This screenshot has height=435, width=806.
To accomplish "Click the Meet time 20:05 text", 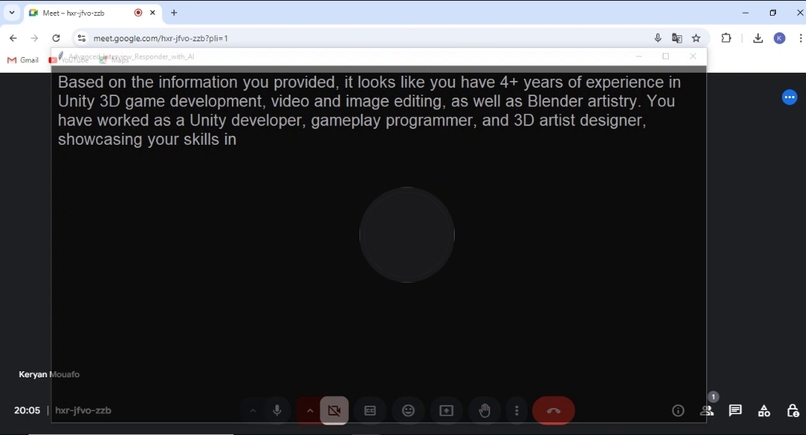I will point(27,410).
